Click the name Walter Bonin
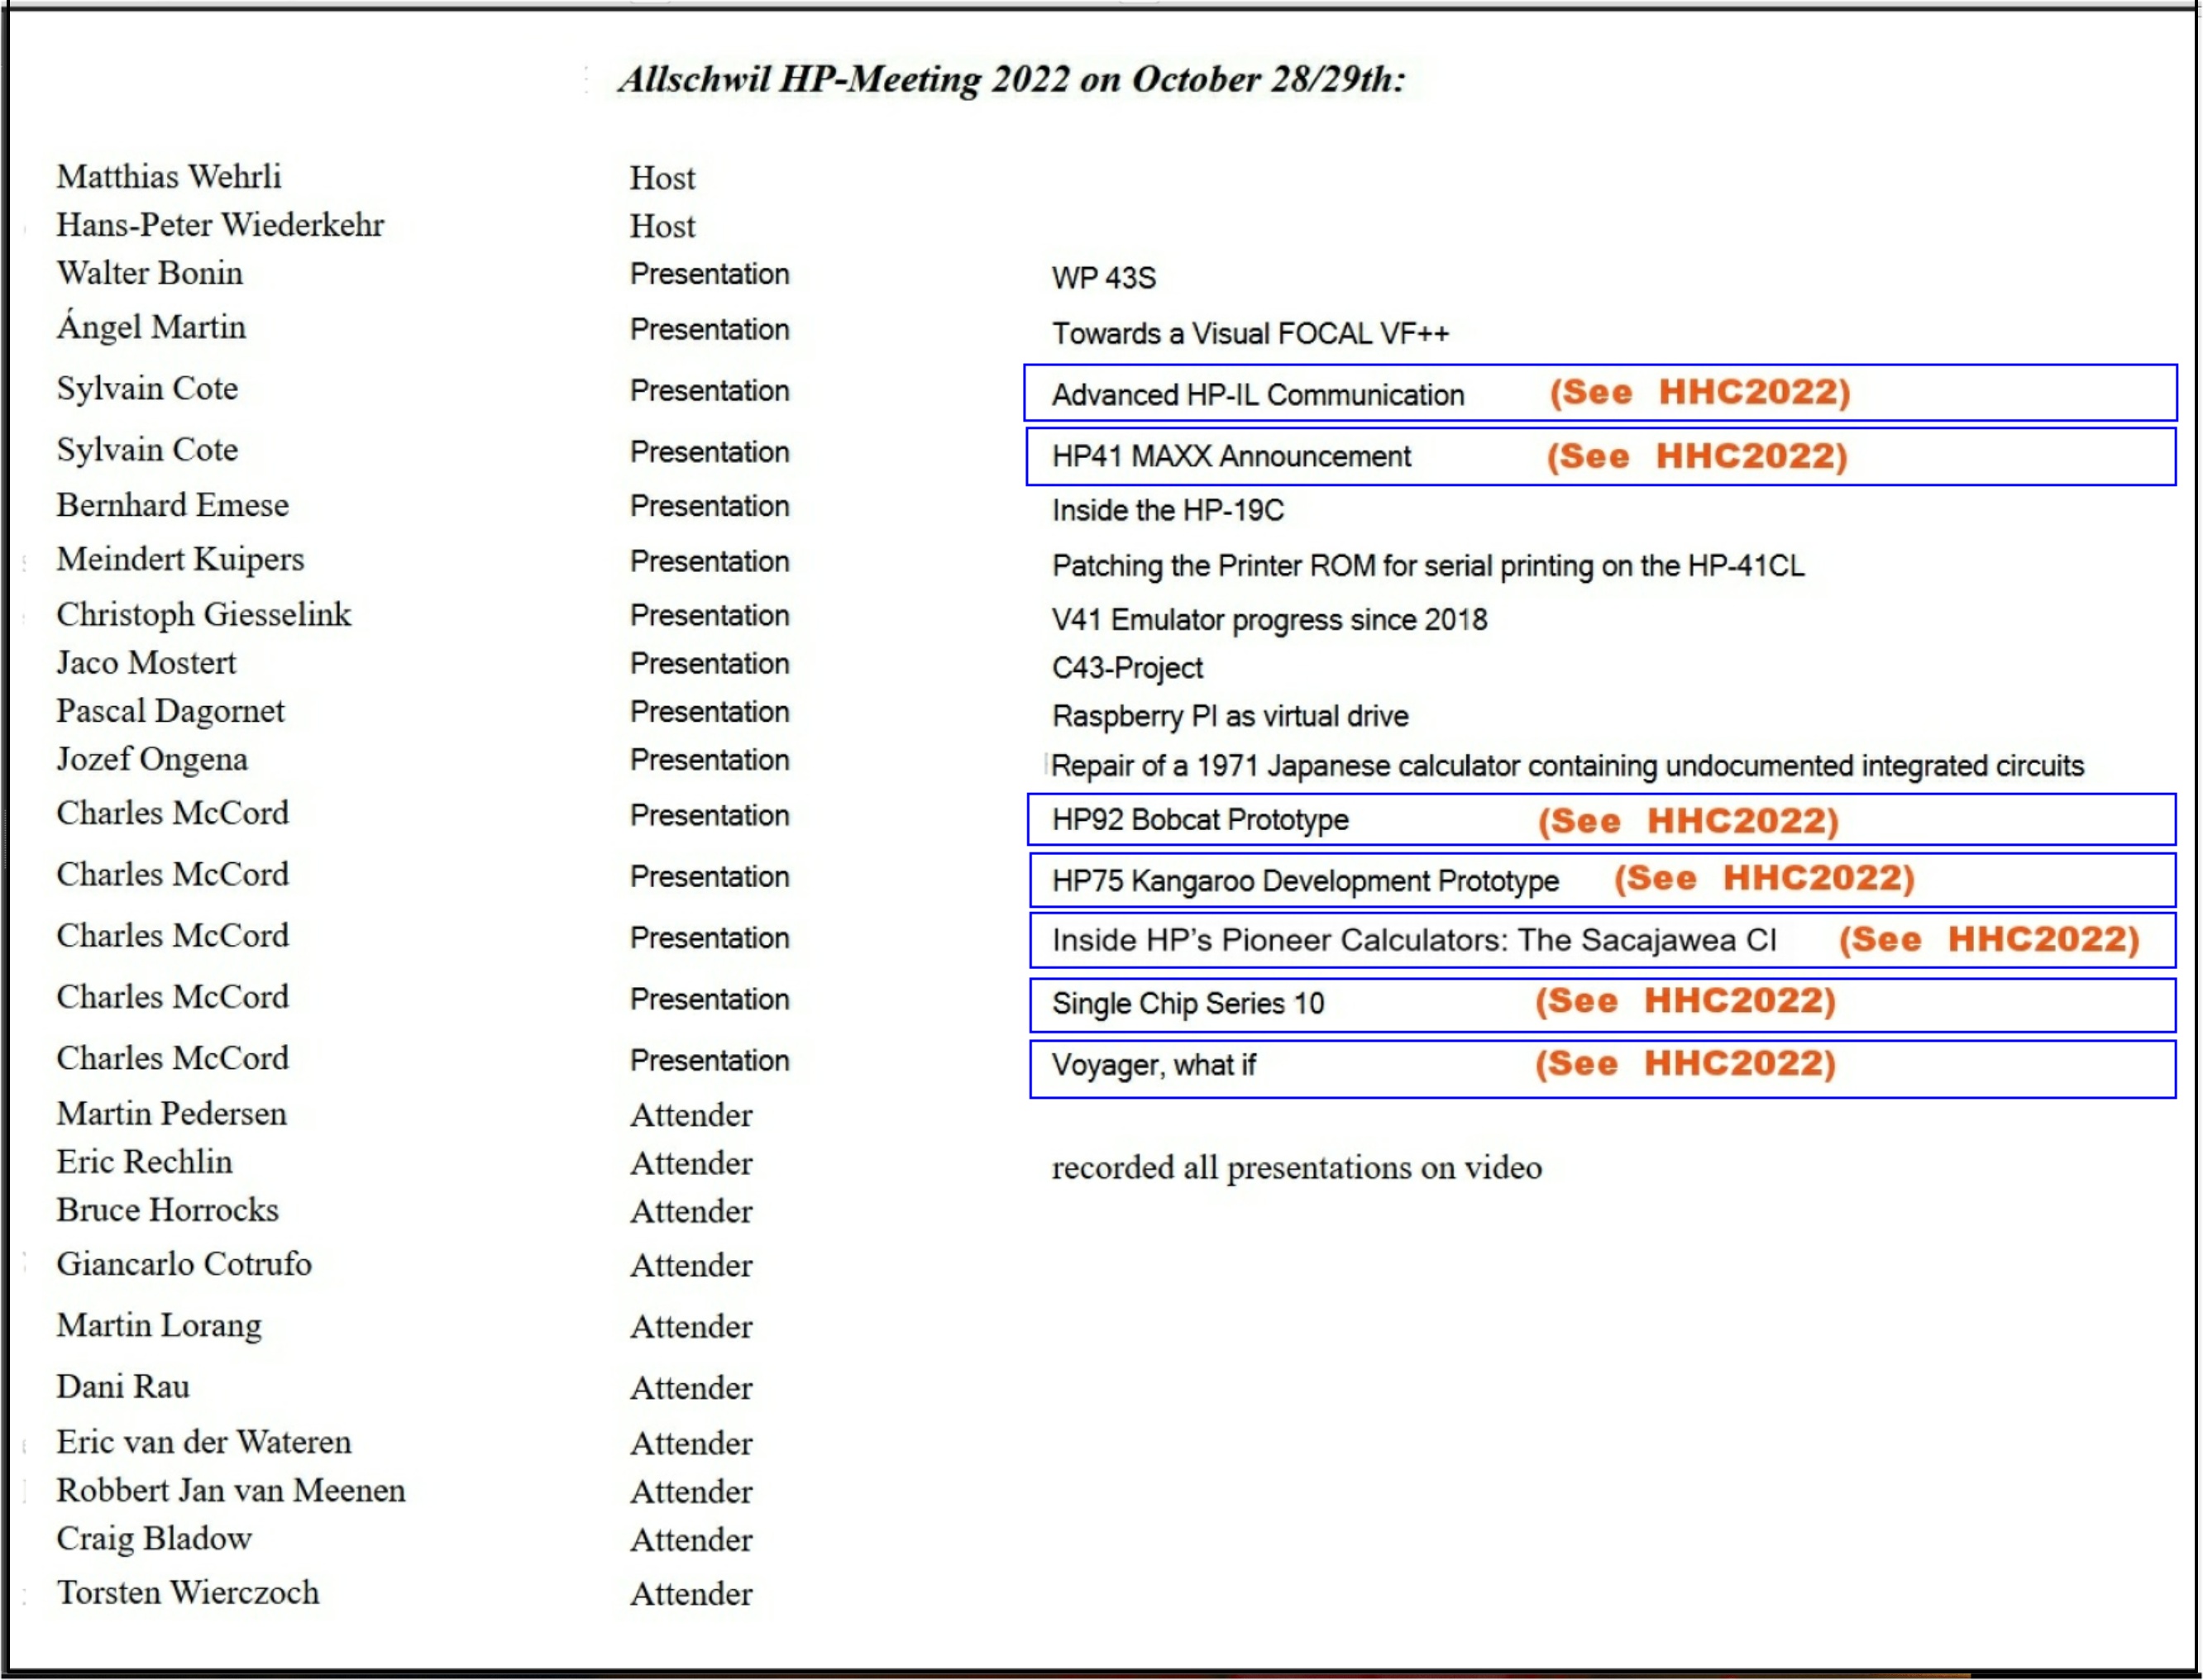The image size is (2203, 1680). point(149,273)
